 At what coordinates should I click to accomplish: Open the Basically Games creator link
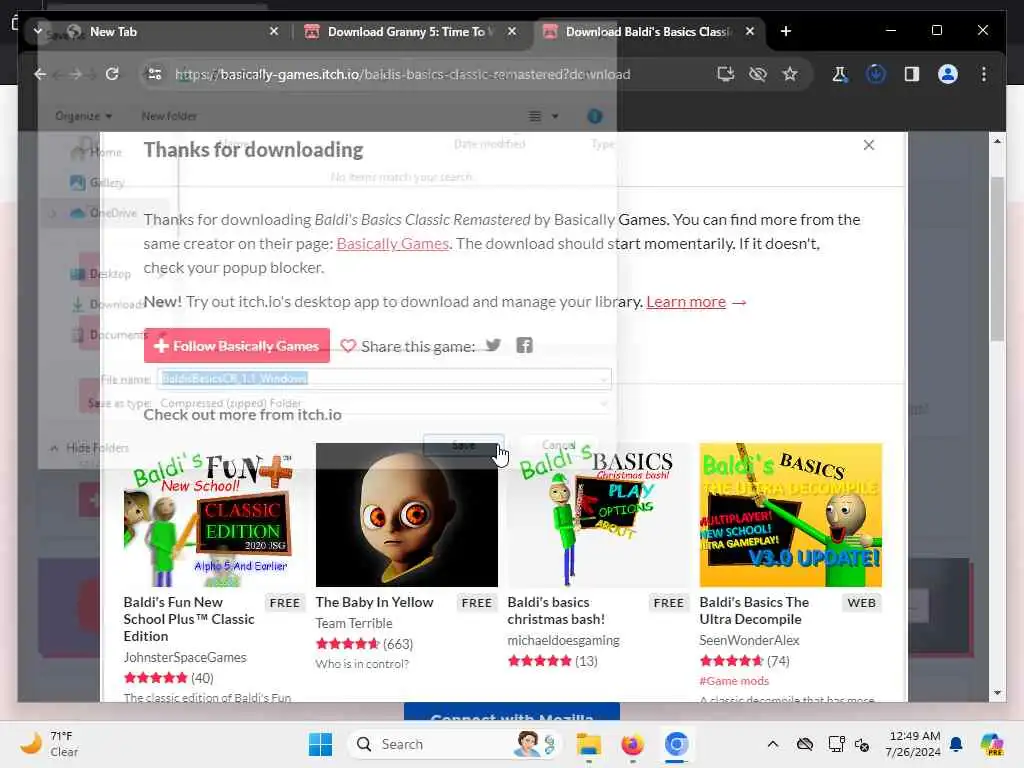(392, 244)
